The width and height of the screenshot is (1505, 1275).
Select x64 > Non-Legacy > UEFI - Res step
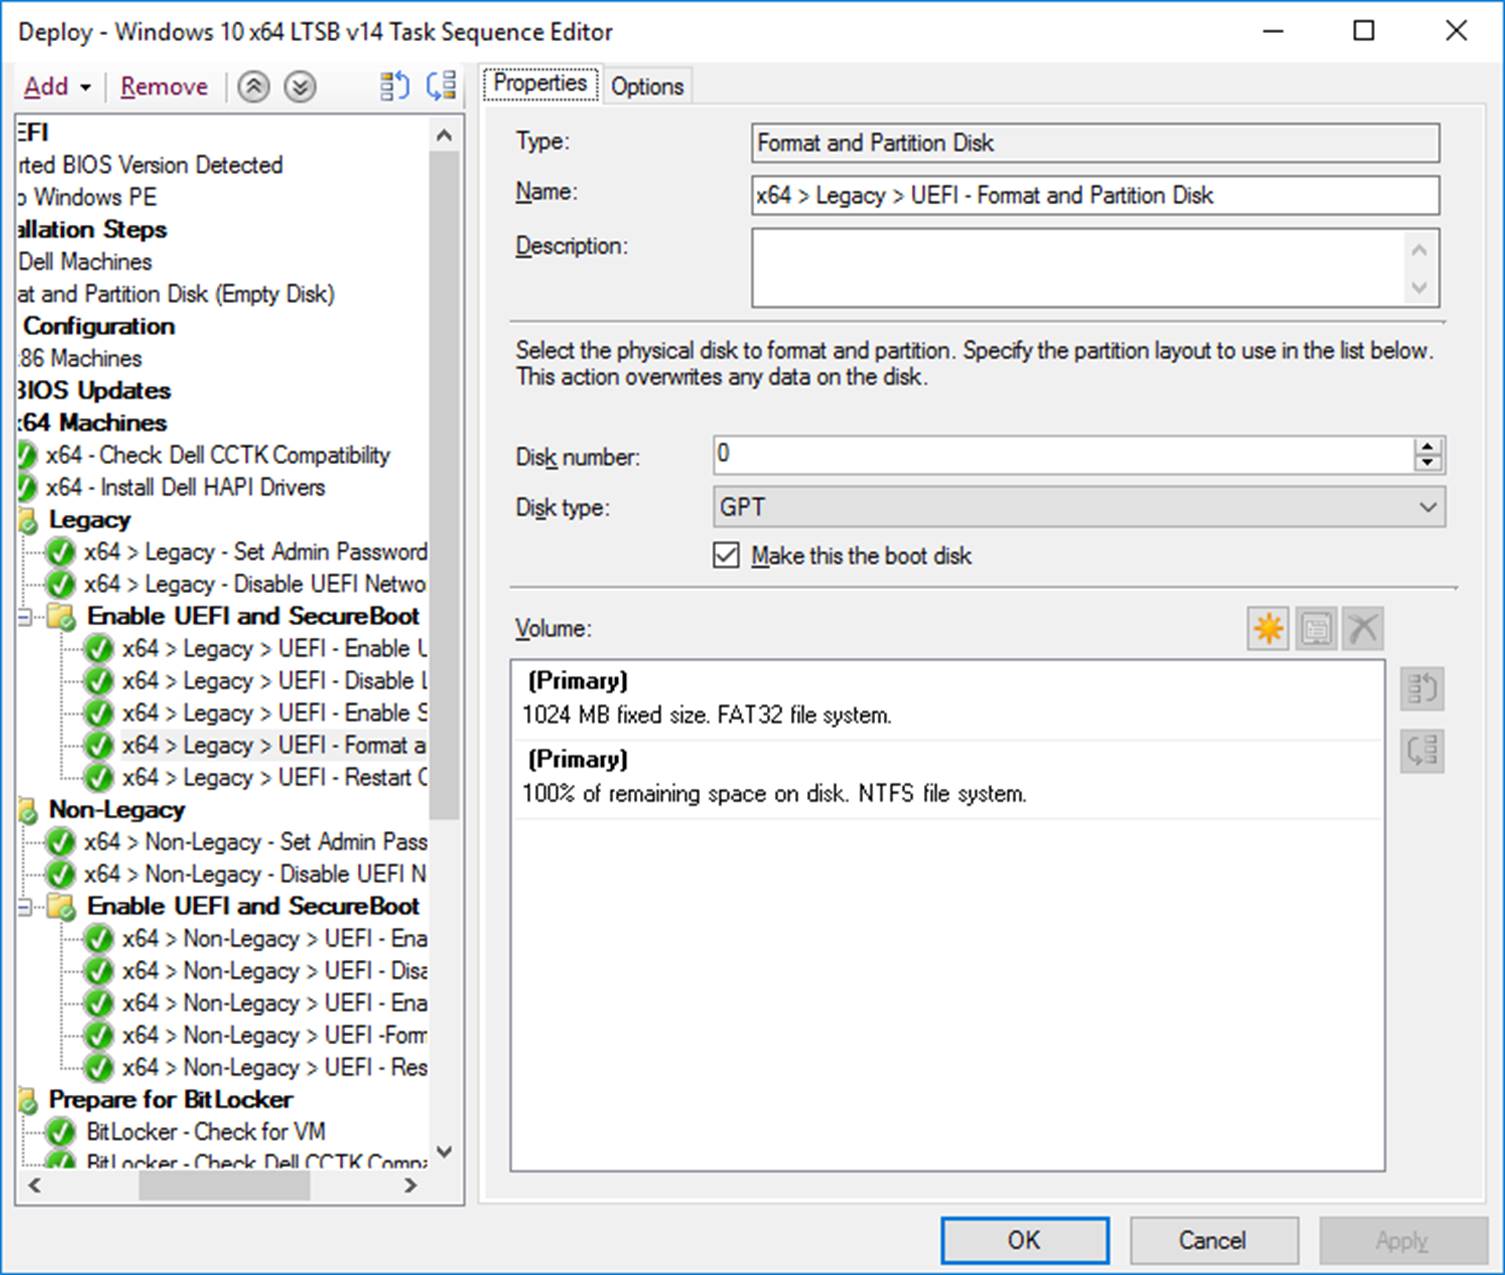click(x=274, y=1067)
